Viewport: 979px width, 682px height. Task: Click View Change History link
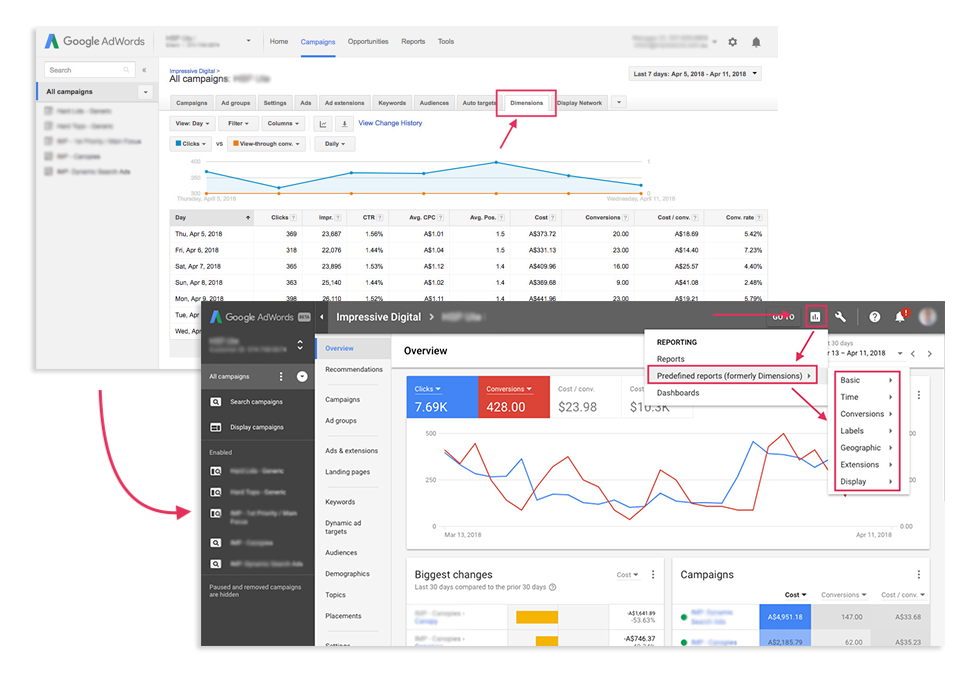pyautogui.click(x=390, y=123)
